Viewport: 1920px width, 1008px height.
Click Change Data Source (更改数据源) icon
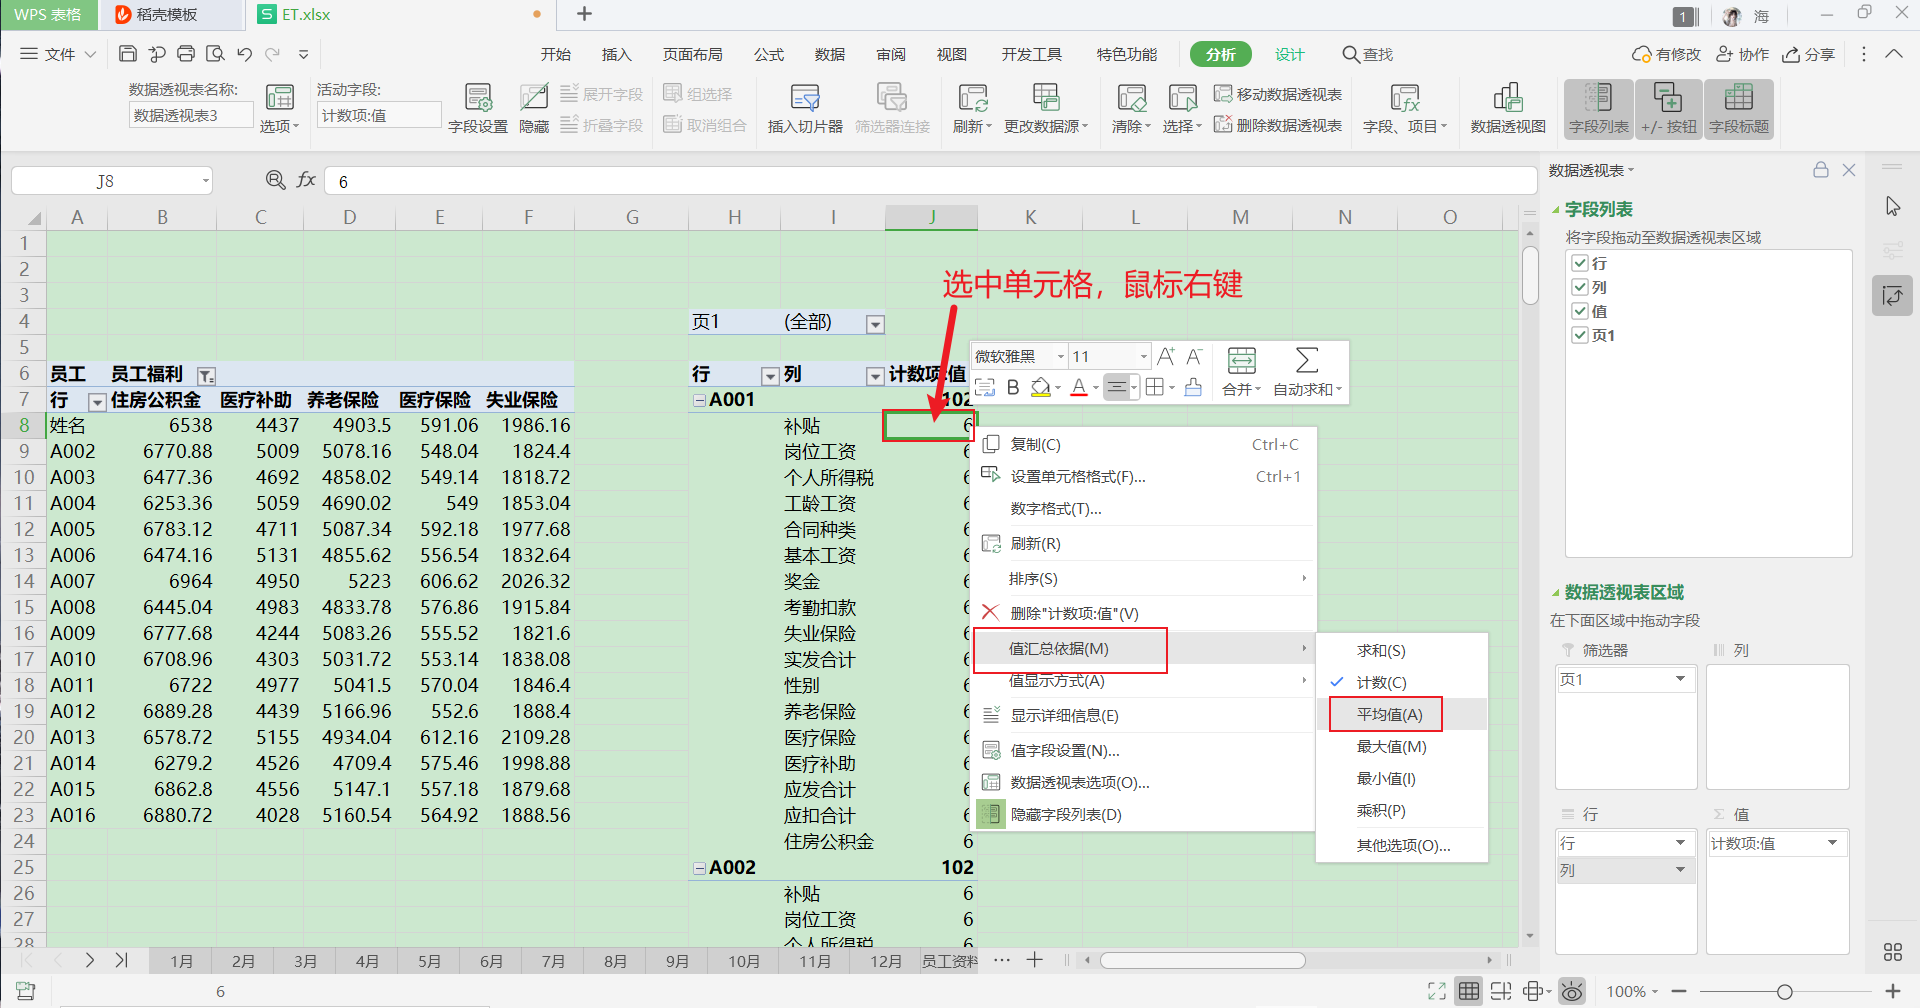point(1046,108)
